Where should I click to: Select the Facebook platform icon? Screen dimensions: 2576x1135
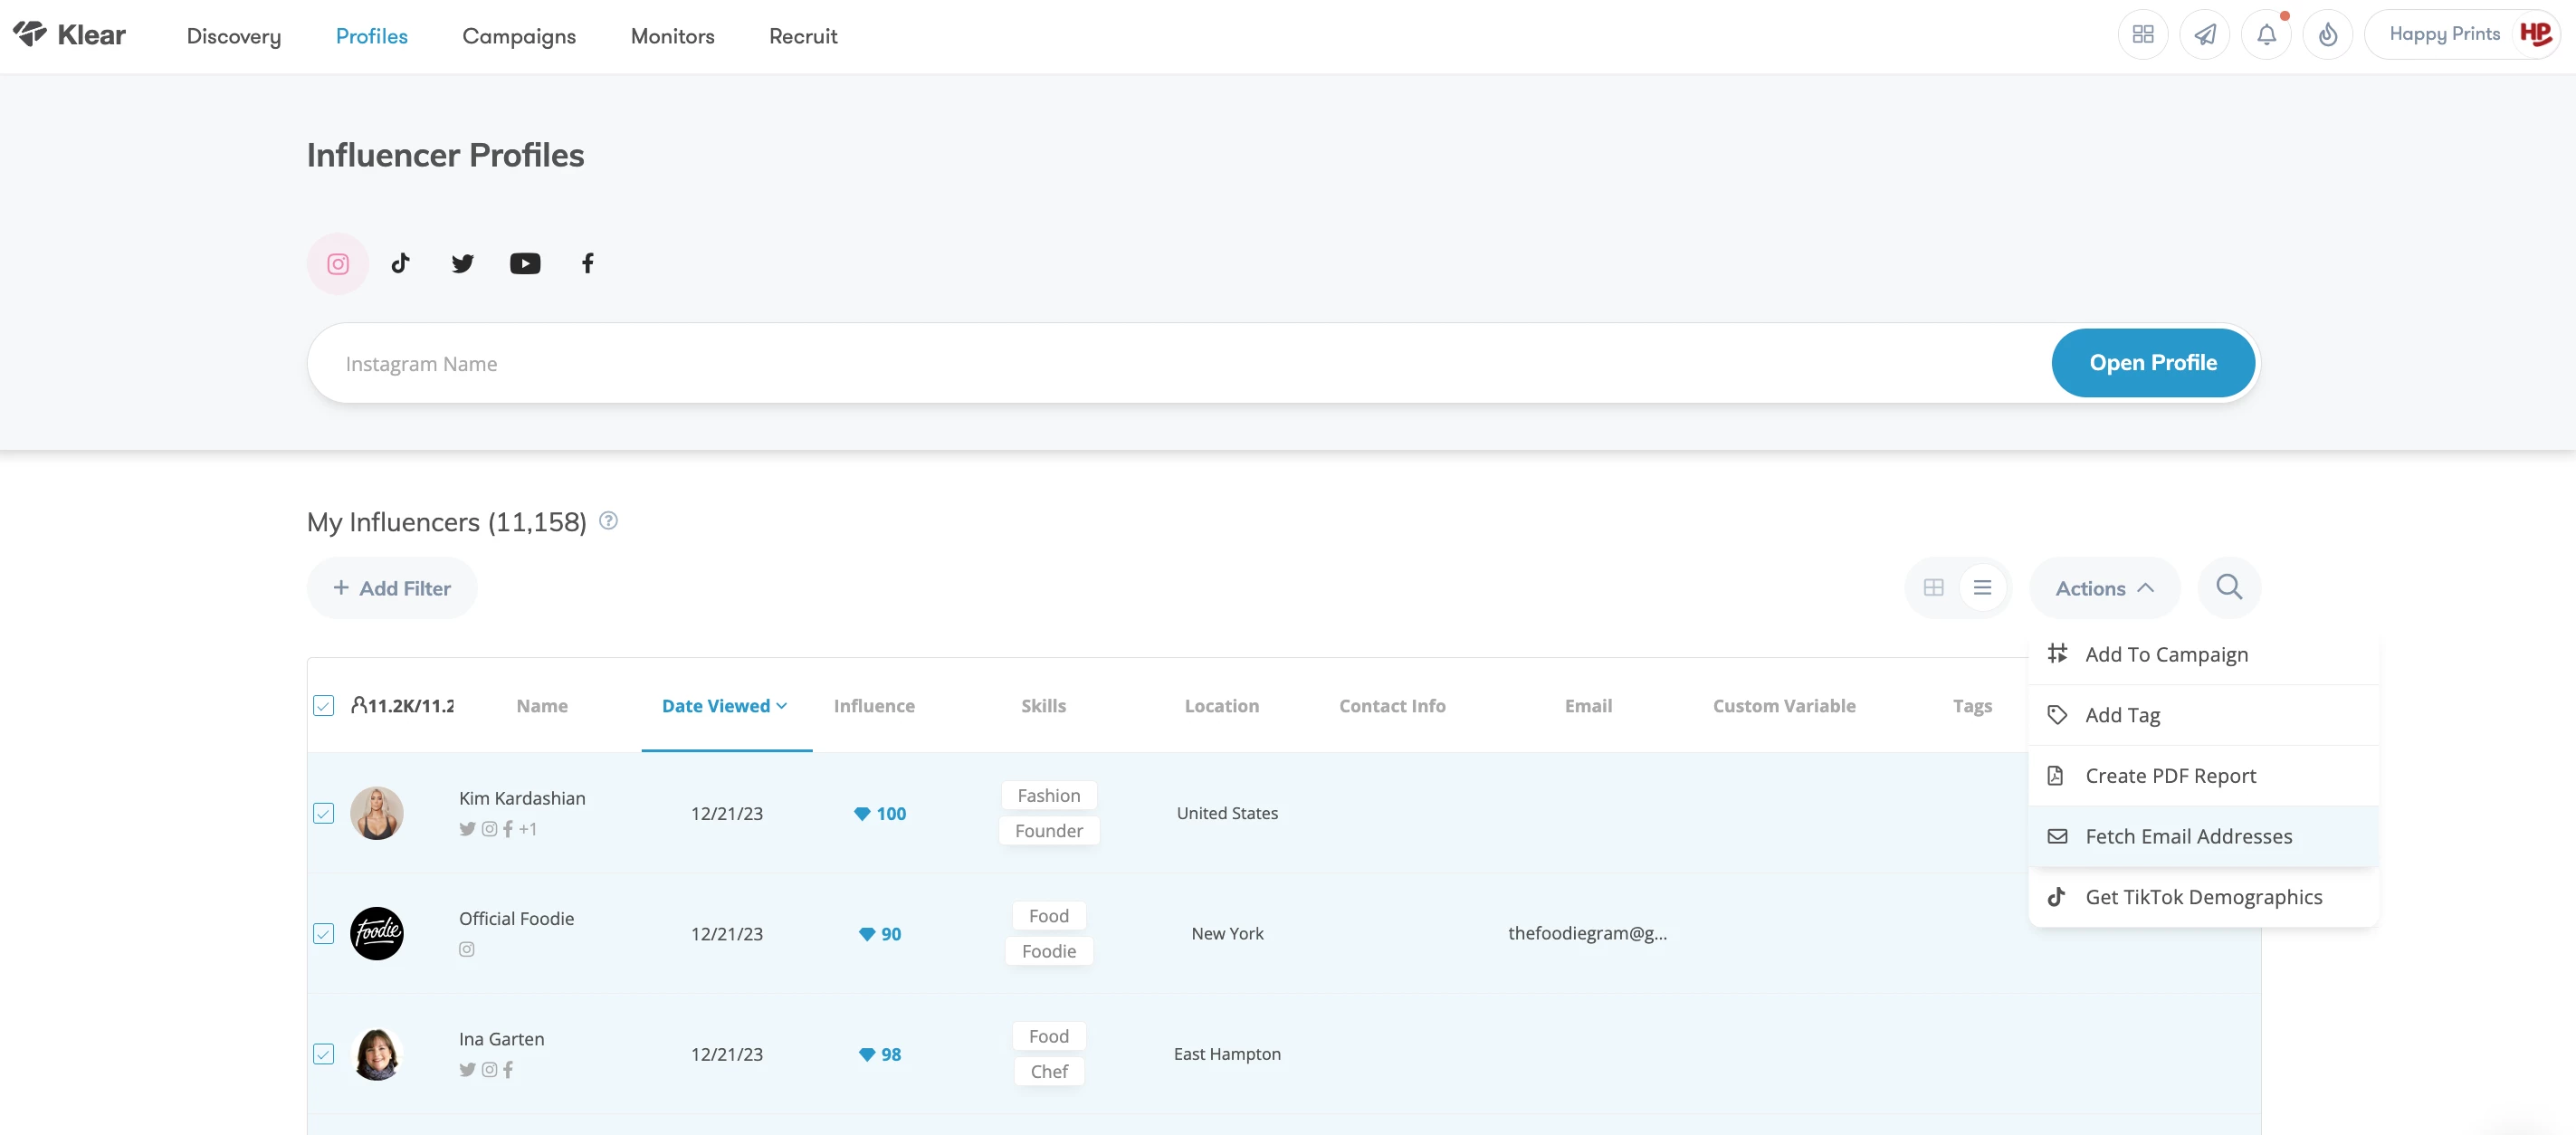pyautogui.click(x=588, y=263)
